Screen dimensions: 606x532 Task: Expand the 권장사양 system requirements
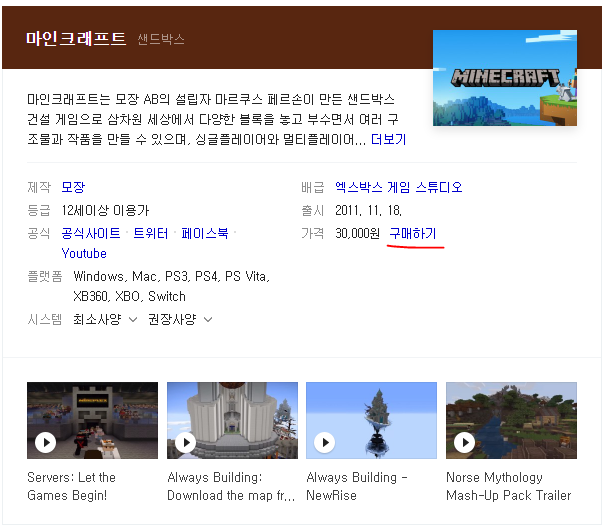pos(180,320)
